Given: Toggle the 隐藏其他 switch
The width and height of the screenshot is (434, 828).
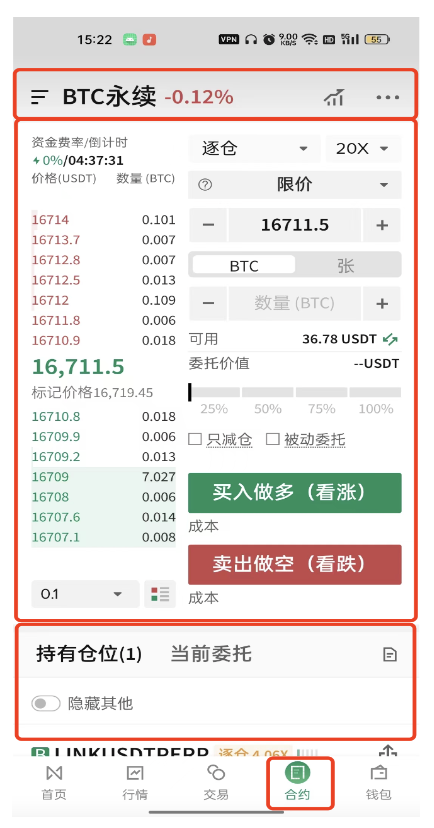Looking at the screenshot, I should click(46, 703).
